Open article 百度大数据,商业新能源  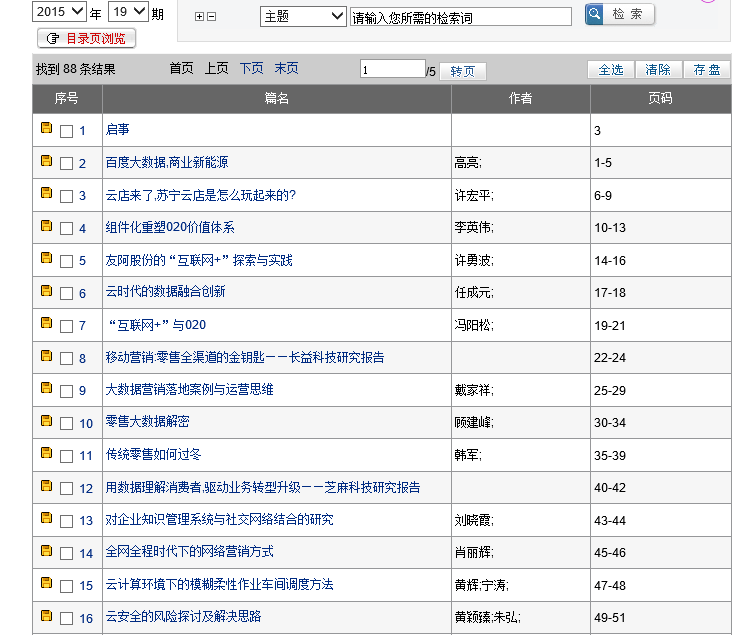(x=167, y=162)
